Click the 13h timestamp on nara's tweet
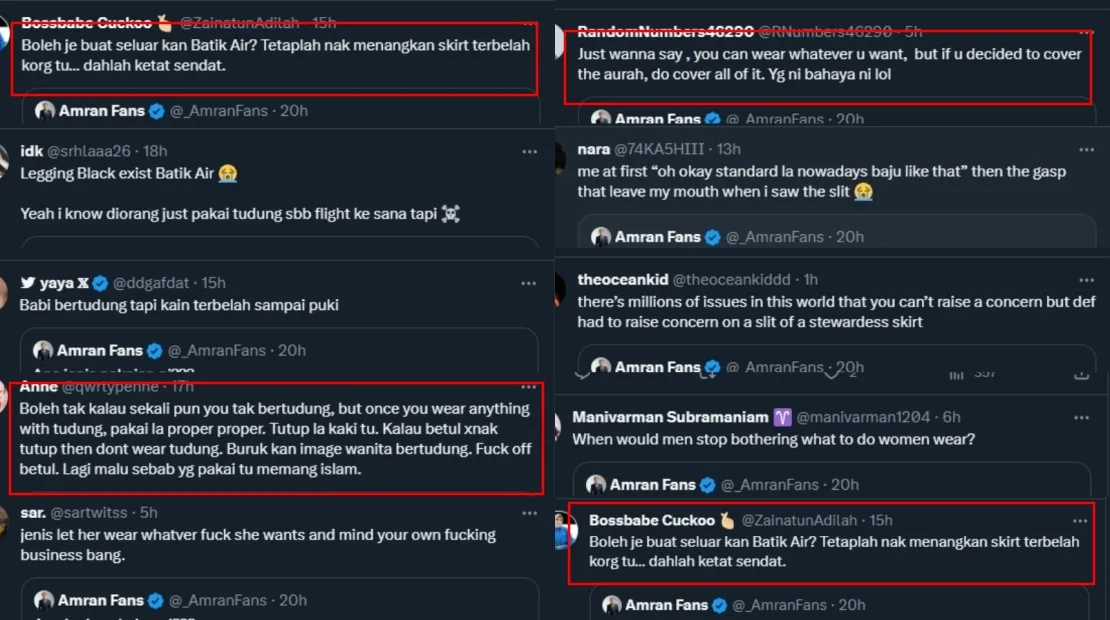Screen dimensions: 1110x620 click(728, 150)
